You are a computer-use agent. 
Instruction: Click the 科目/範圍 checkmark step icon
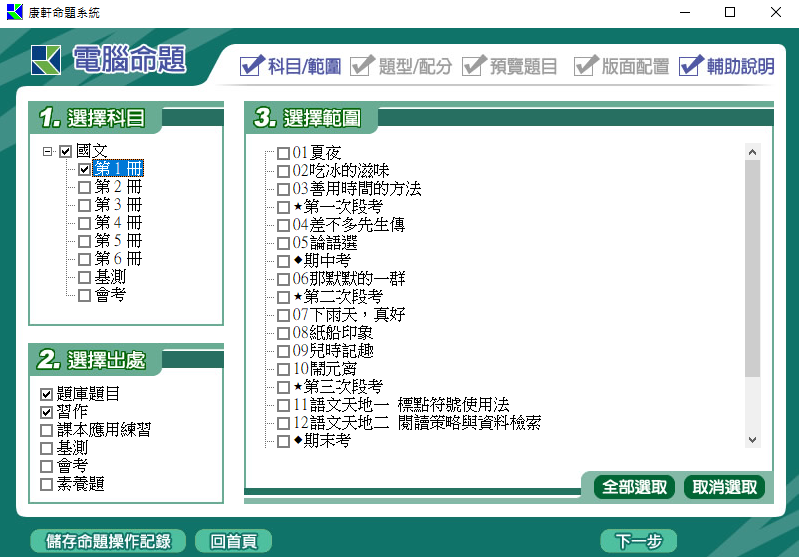point(252,66)
